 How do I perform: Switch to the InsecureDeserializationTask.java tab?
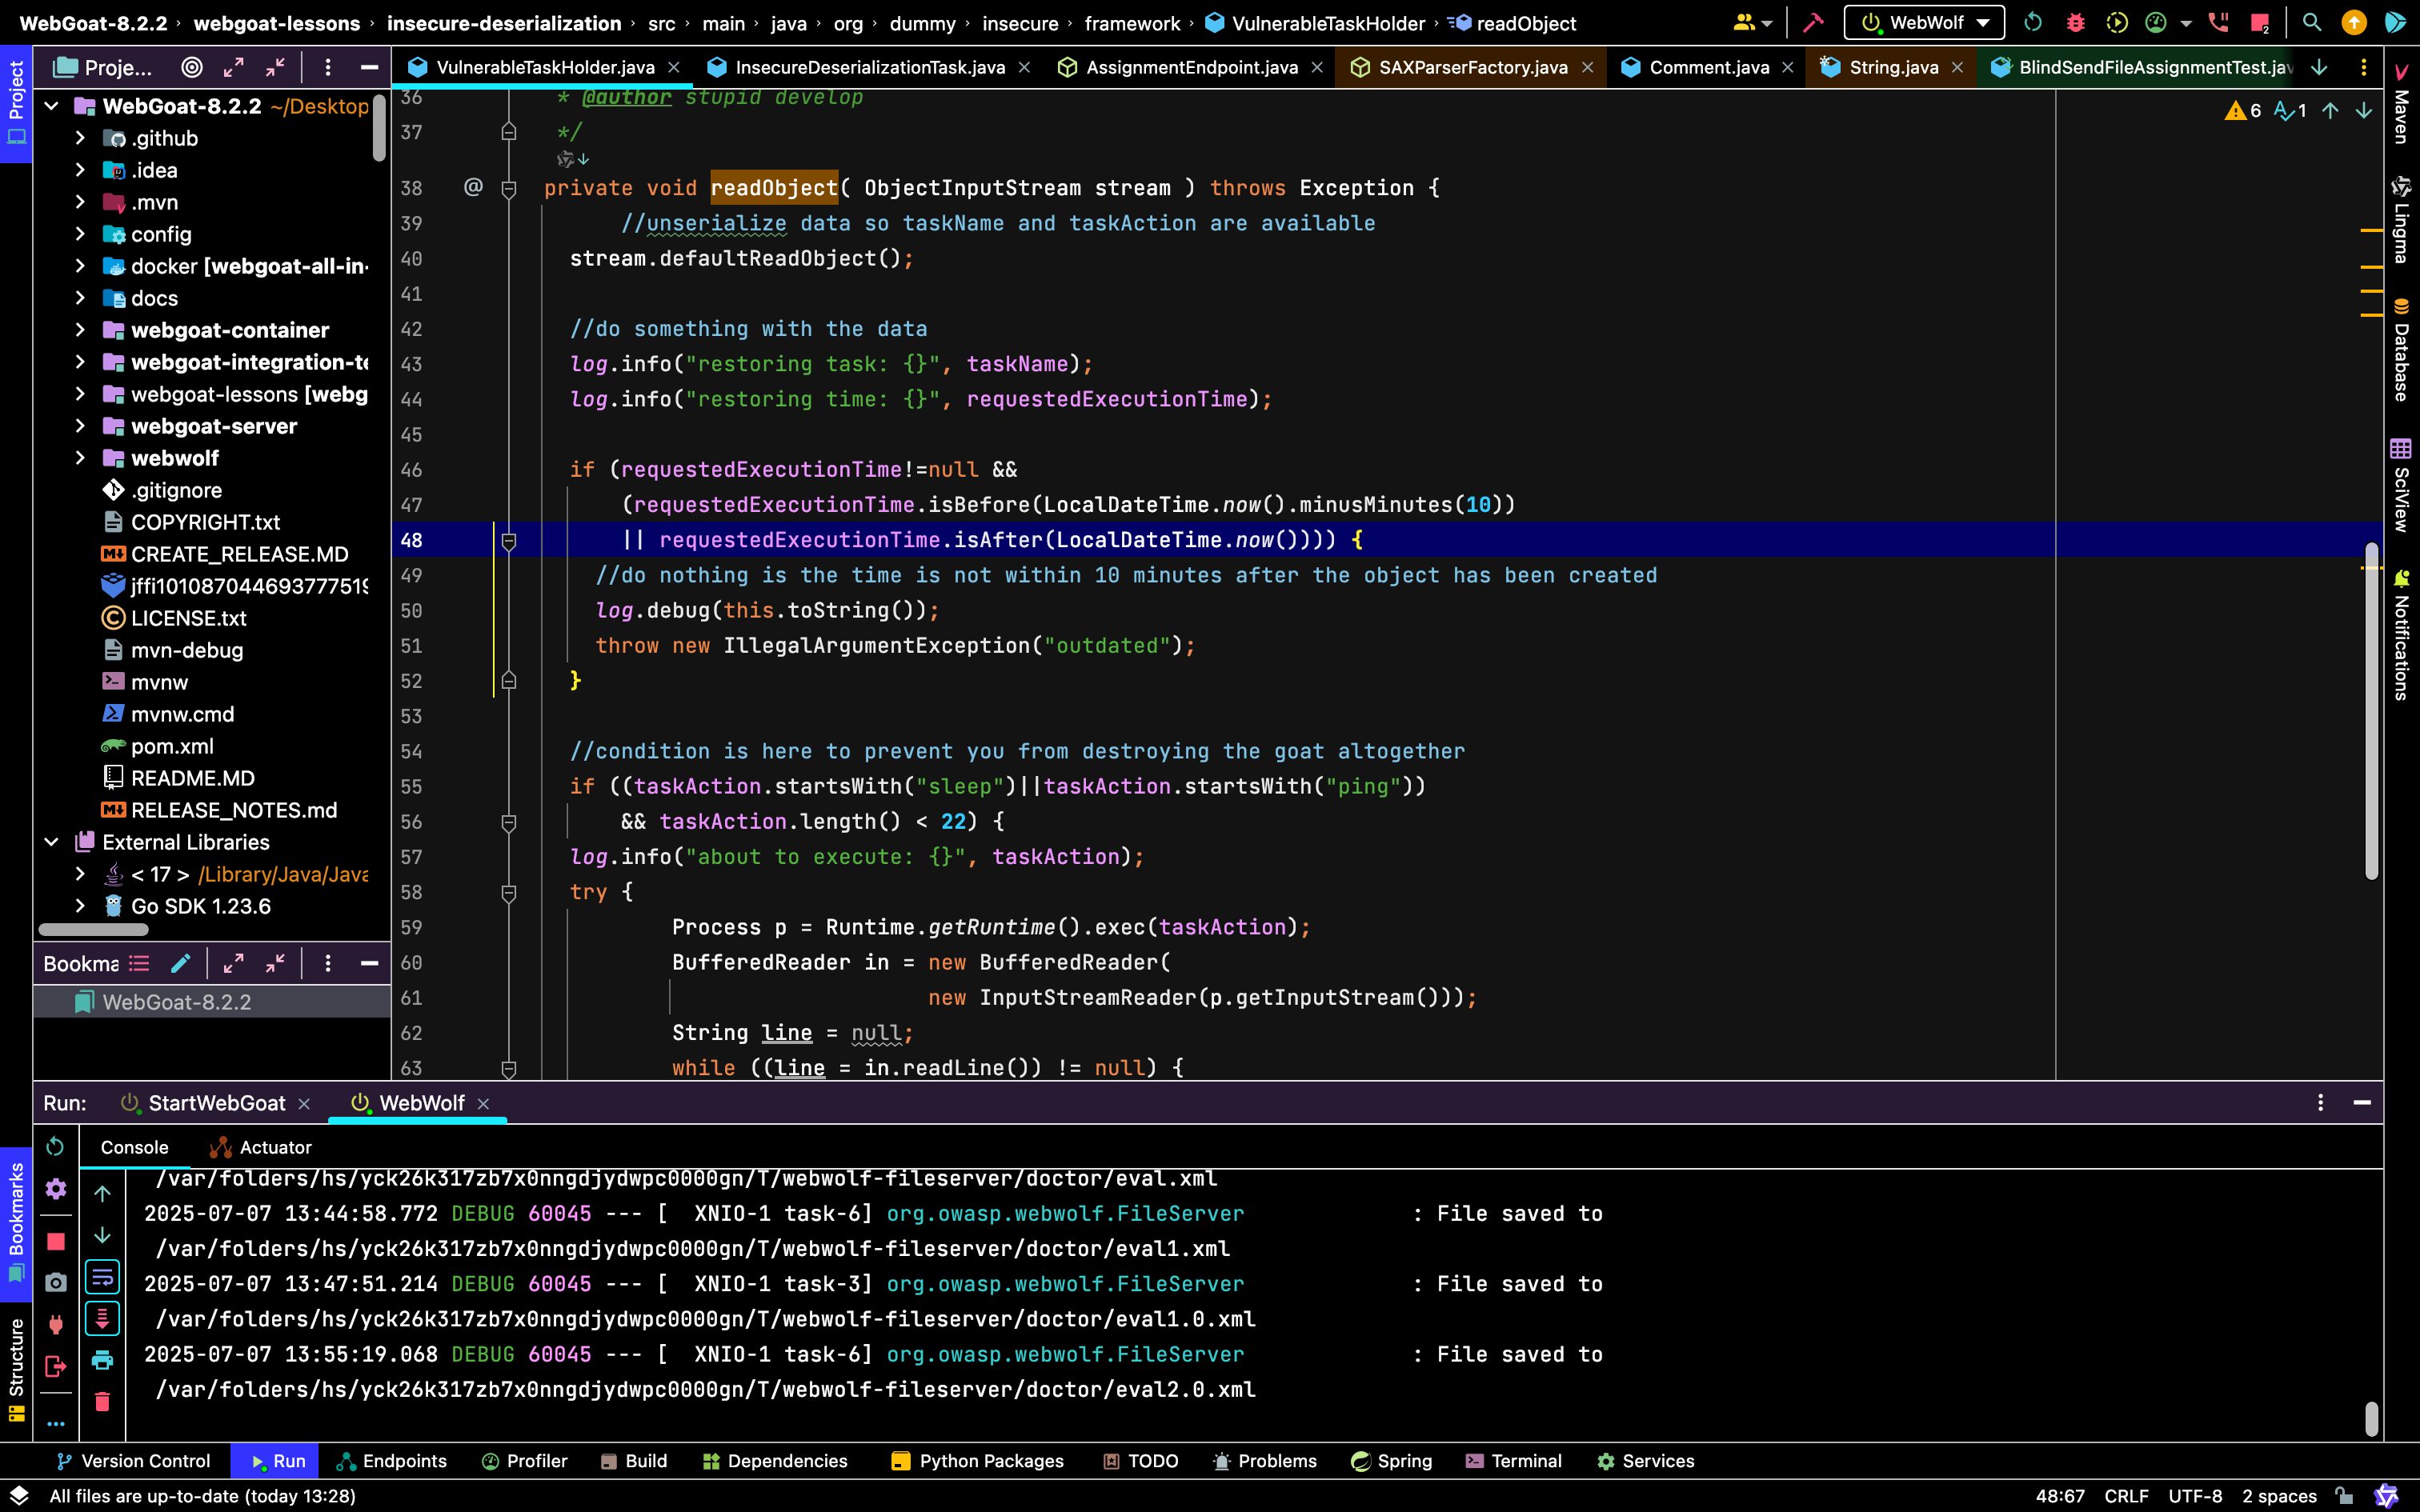pos(869,67)
